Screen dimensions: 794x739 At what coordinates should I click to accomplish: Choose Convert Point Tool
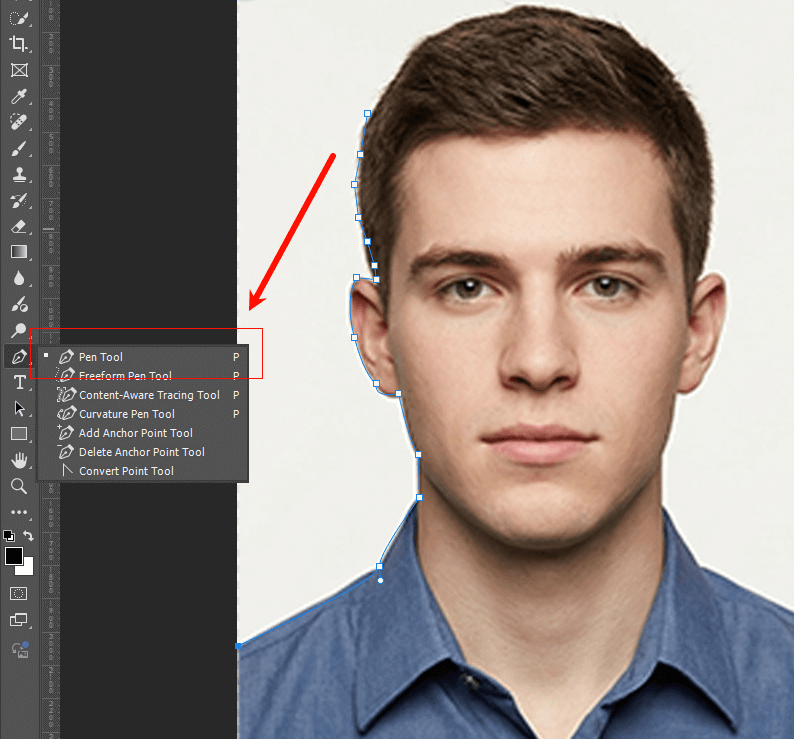[x=143, y=471]
